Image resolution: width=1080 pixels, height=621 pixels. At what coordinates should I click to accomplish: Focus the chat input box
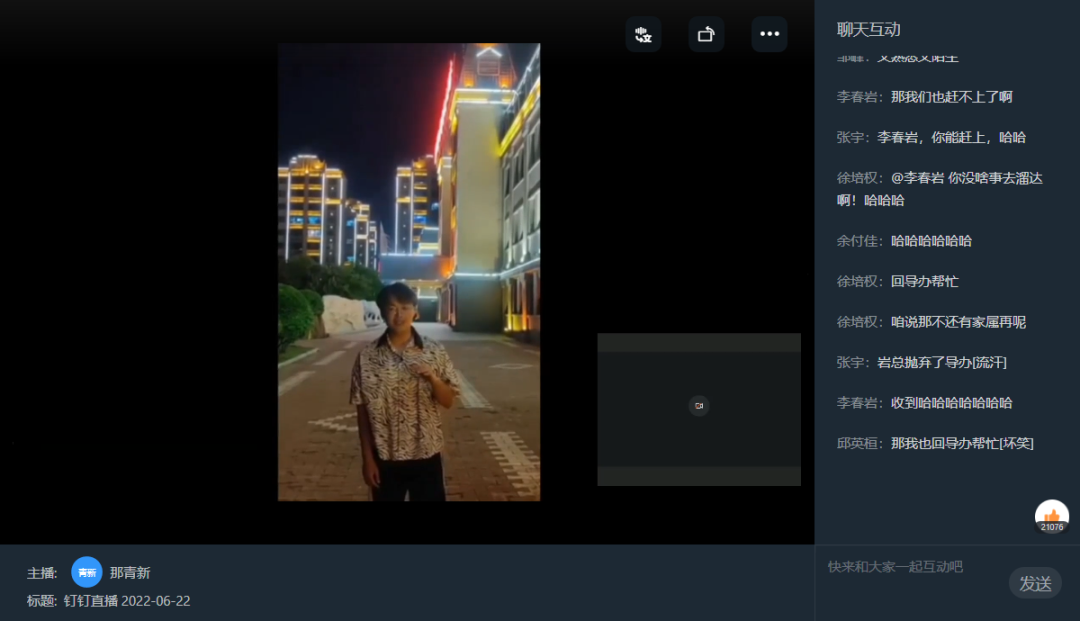click(910, 567)
